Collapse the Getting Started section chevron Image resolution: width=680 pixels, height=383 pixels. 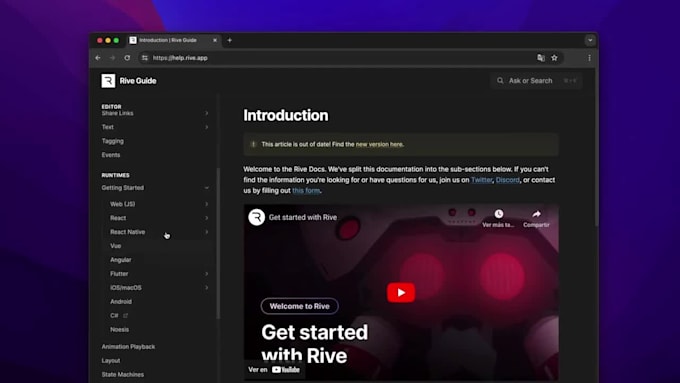click(x=206, y=188)
